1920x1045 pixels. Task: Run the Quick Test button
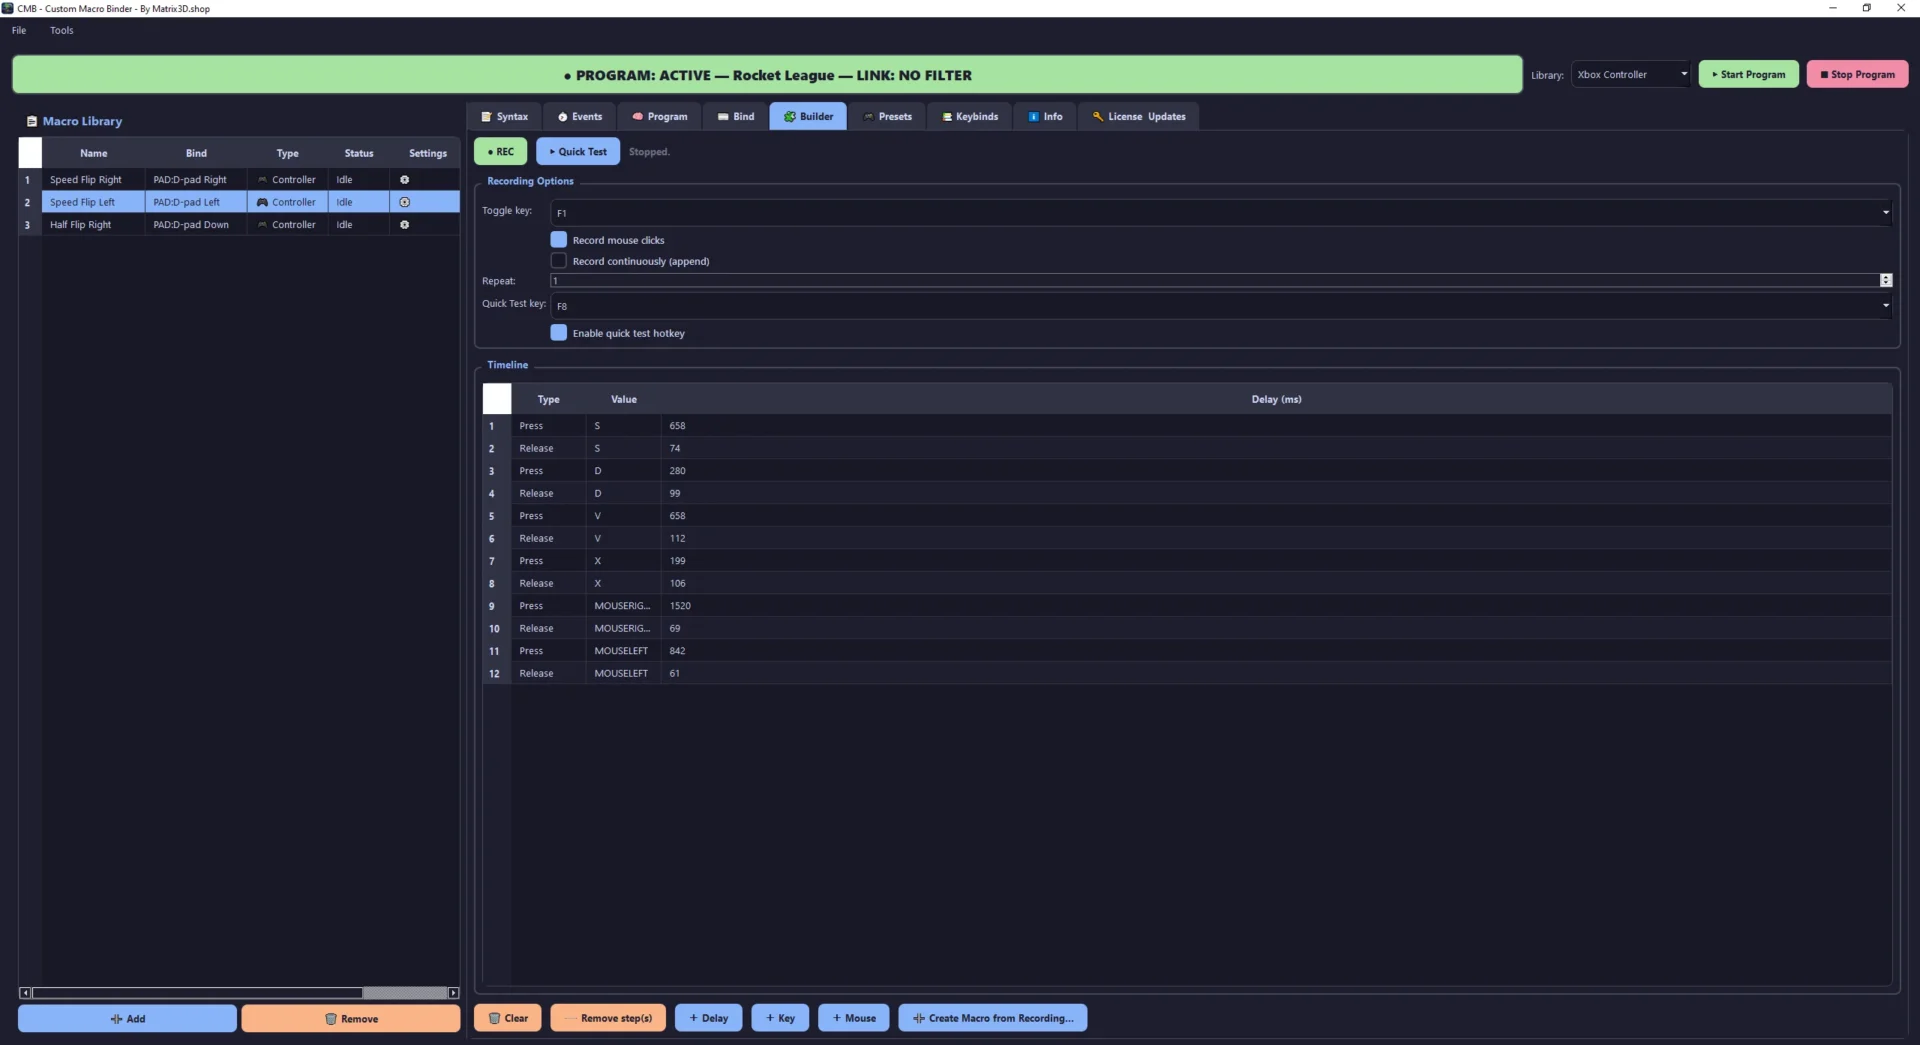[578, 152]
